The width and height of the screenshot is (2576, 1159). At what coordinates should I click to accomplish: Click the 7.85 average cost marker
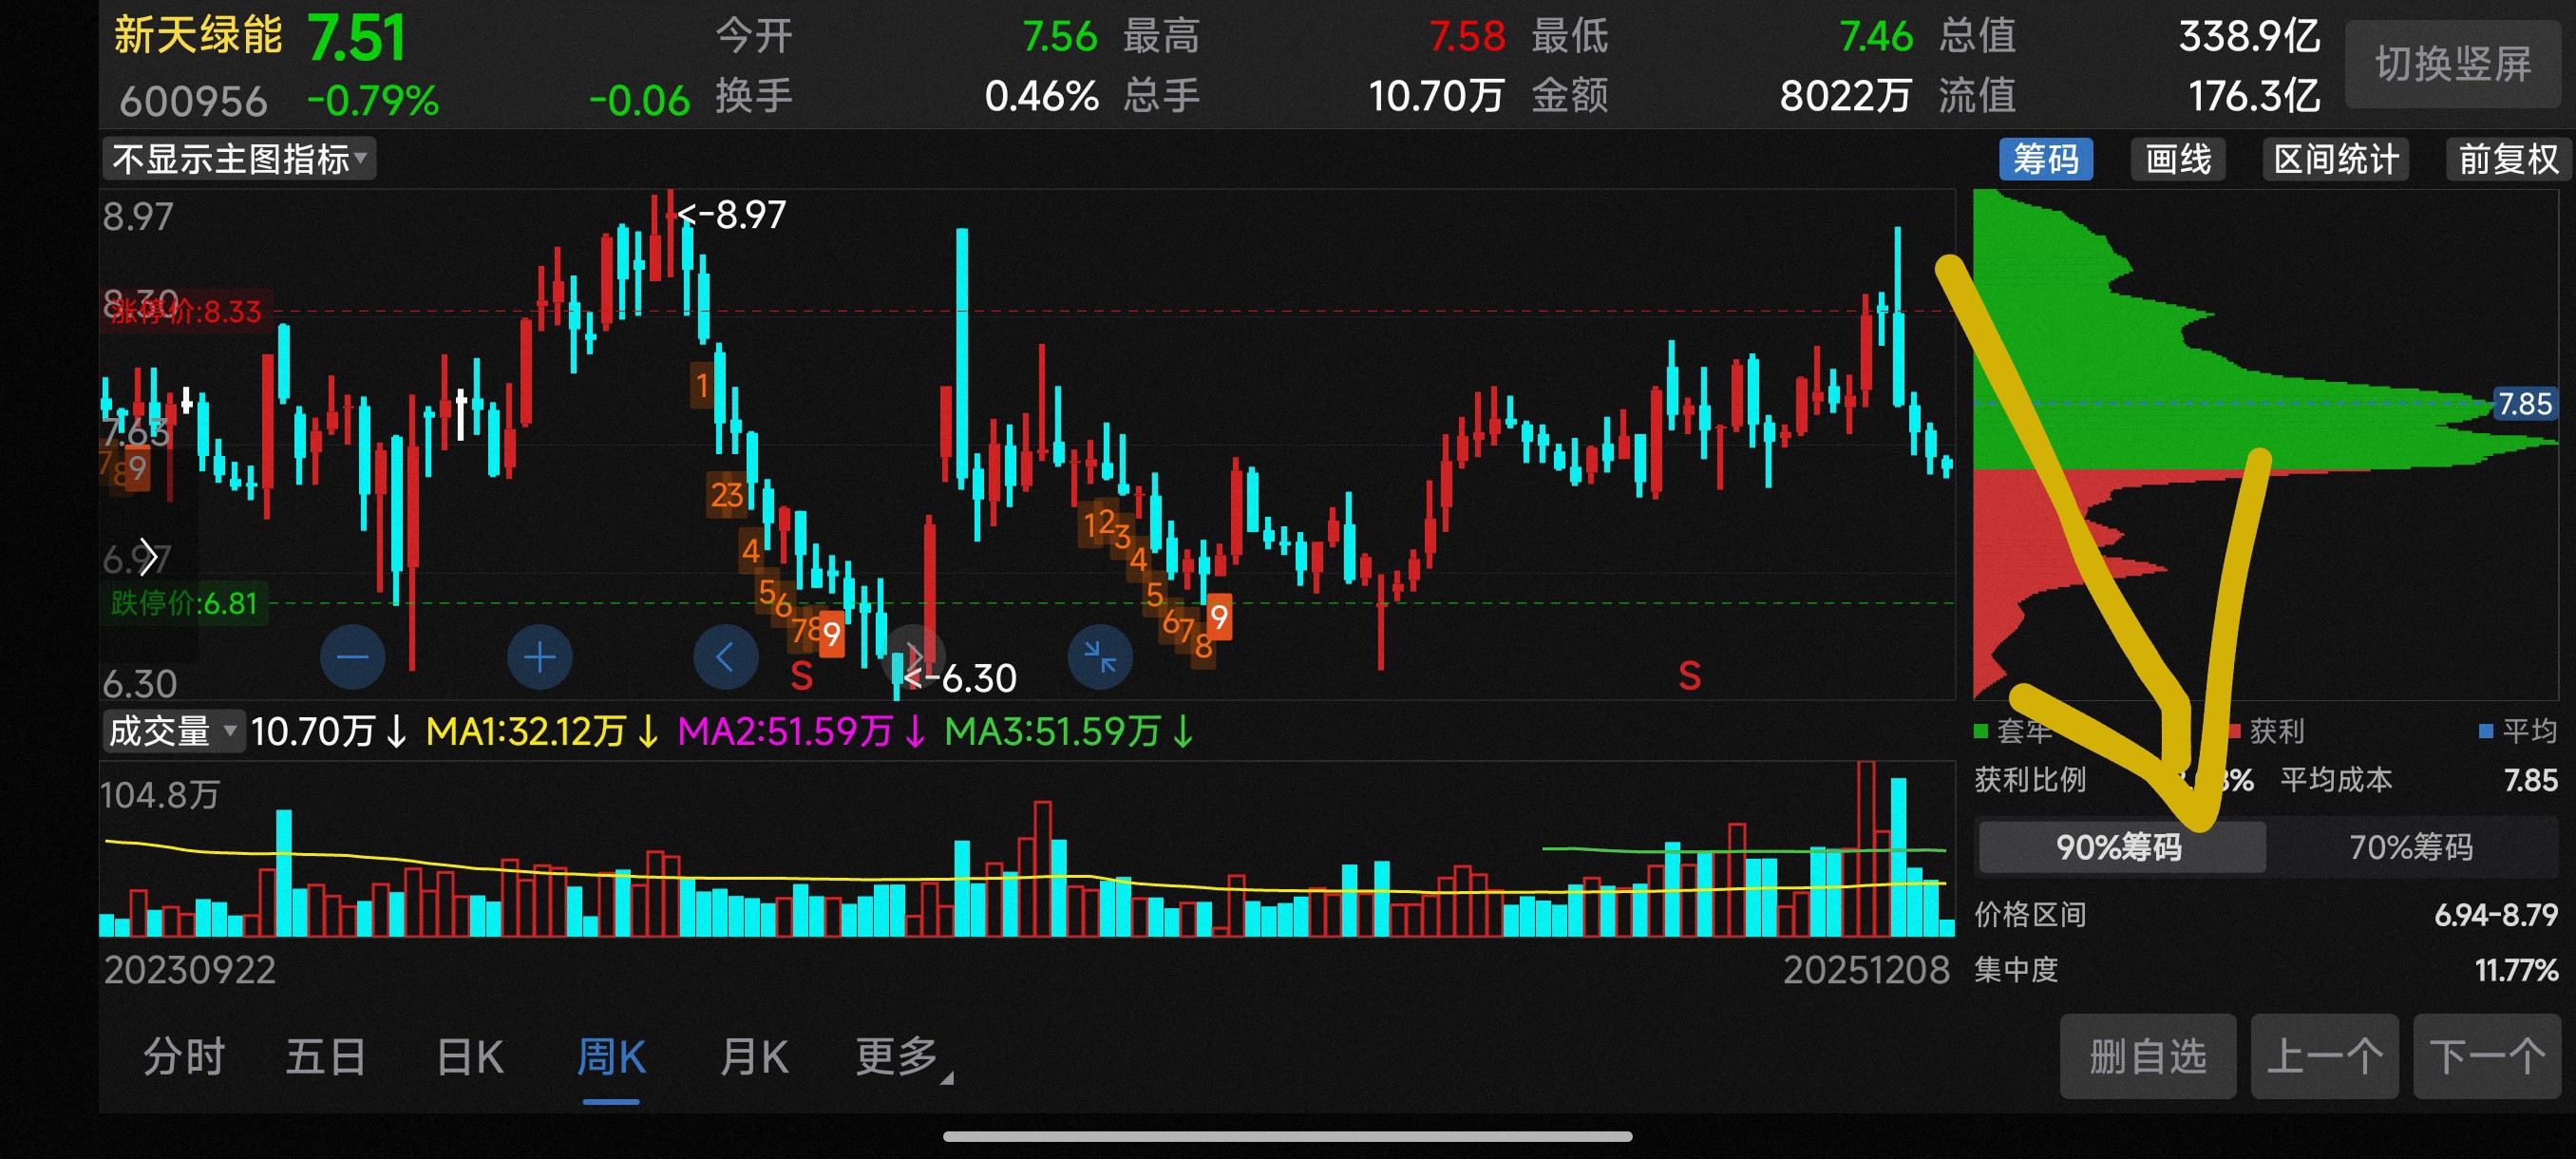coord(2525,404)
